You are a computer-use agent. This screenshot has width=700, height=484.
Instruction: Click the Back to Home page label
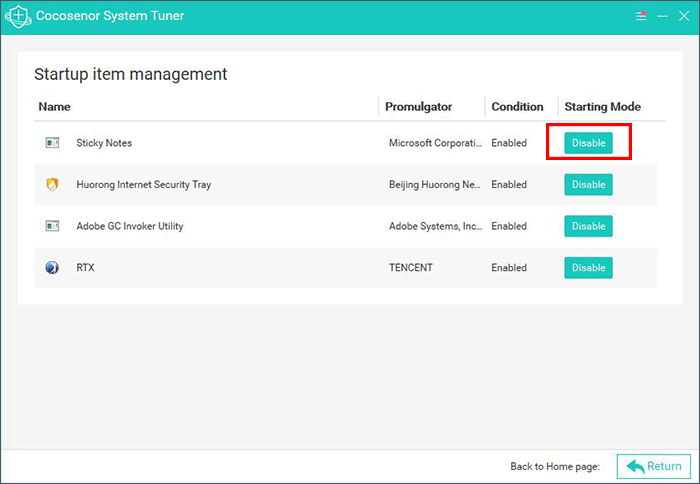(x=555, y=467)
